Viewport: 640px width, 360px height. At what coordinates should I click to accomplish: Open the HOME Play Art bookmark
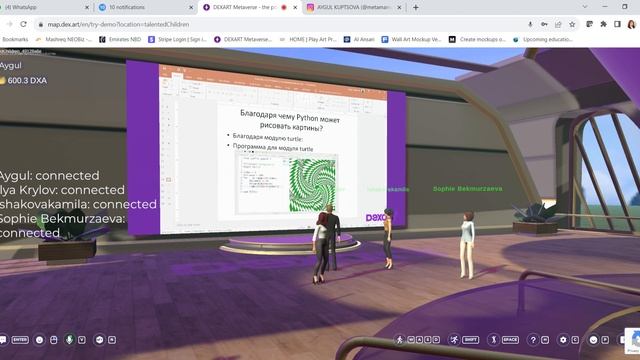coord(308,39)
